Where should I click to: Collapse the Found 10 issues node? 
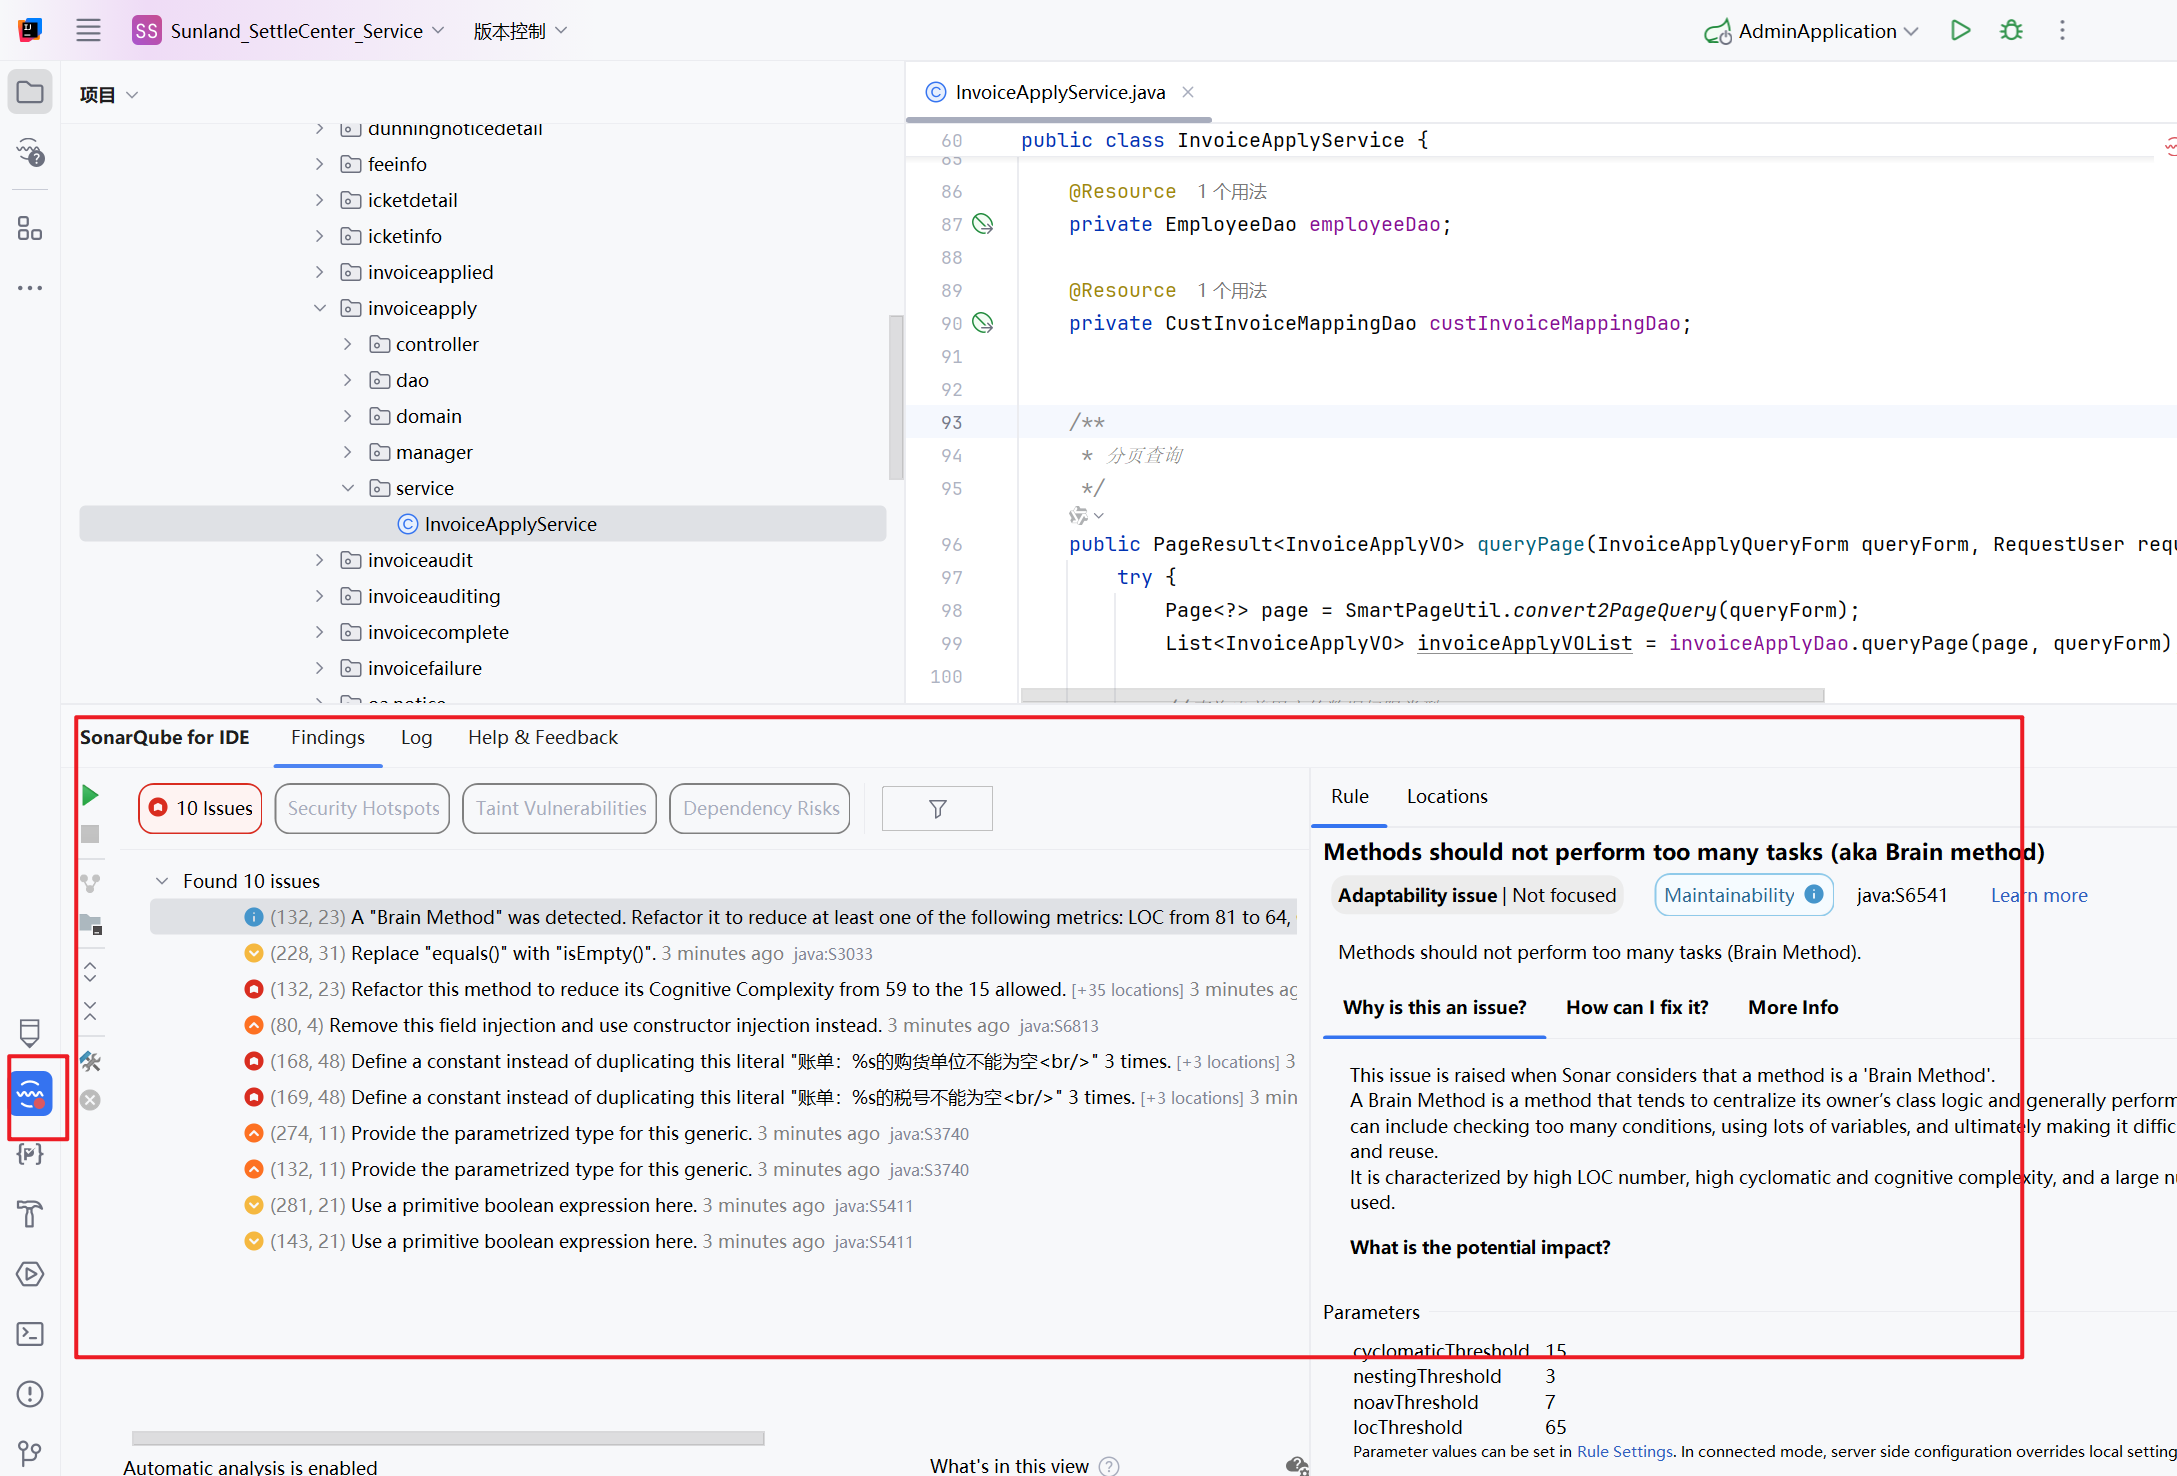pyautogui.click(x=162, y=881)
